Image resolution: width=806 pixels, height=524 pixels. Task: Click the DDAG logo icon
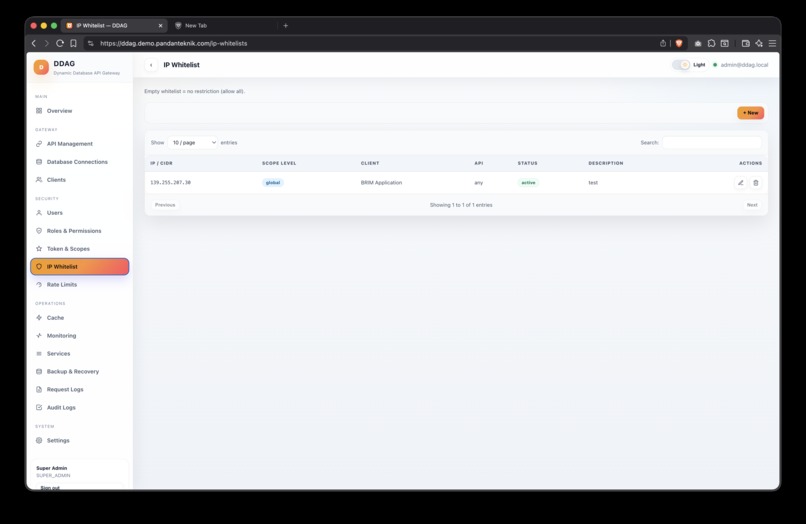[41, 67]
